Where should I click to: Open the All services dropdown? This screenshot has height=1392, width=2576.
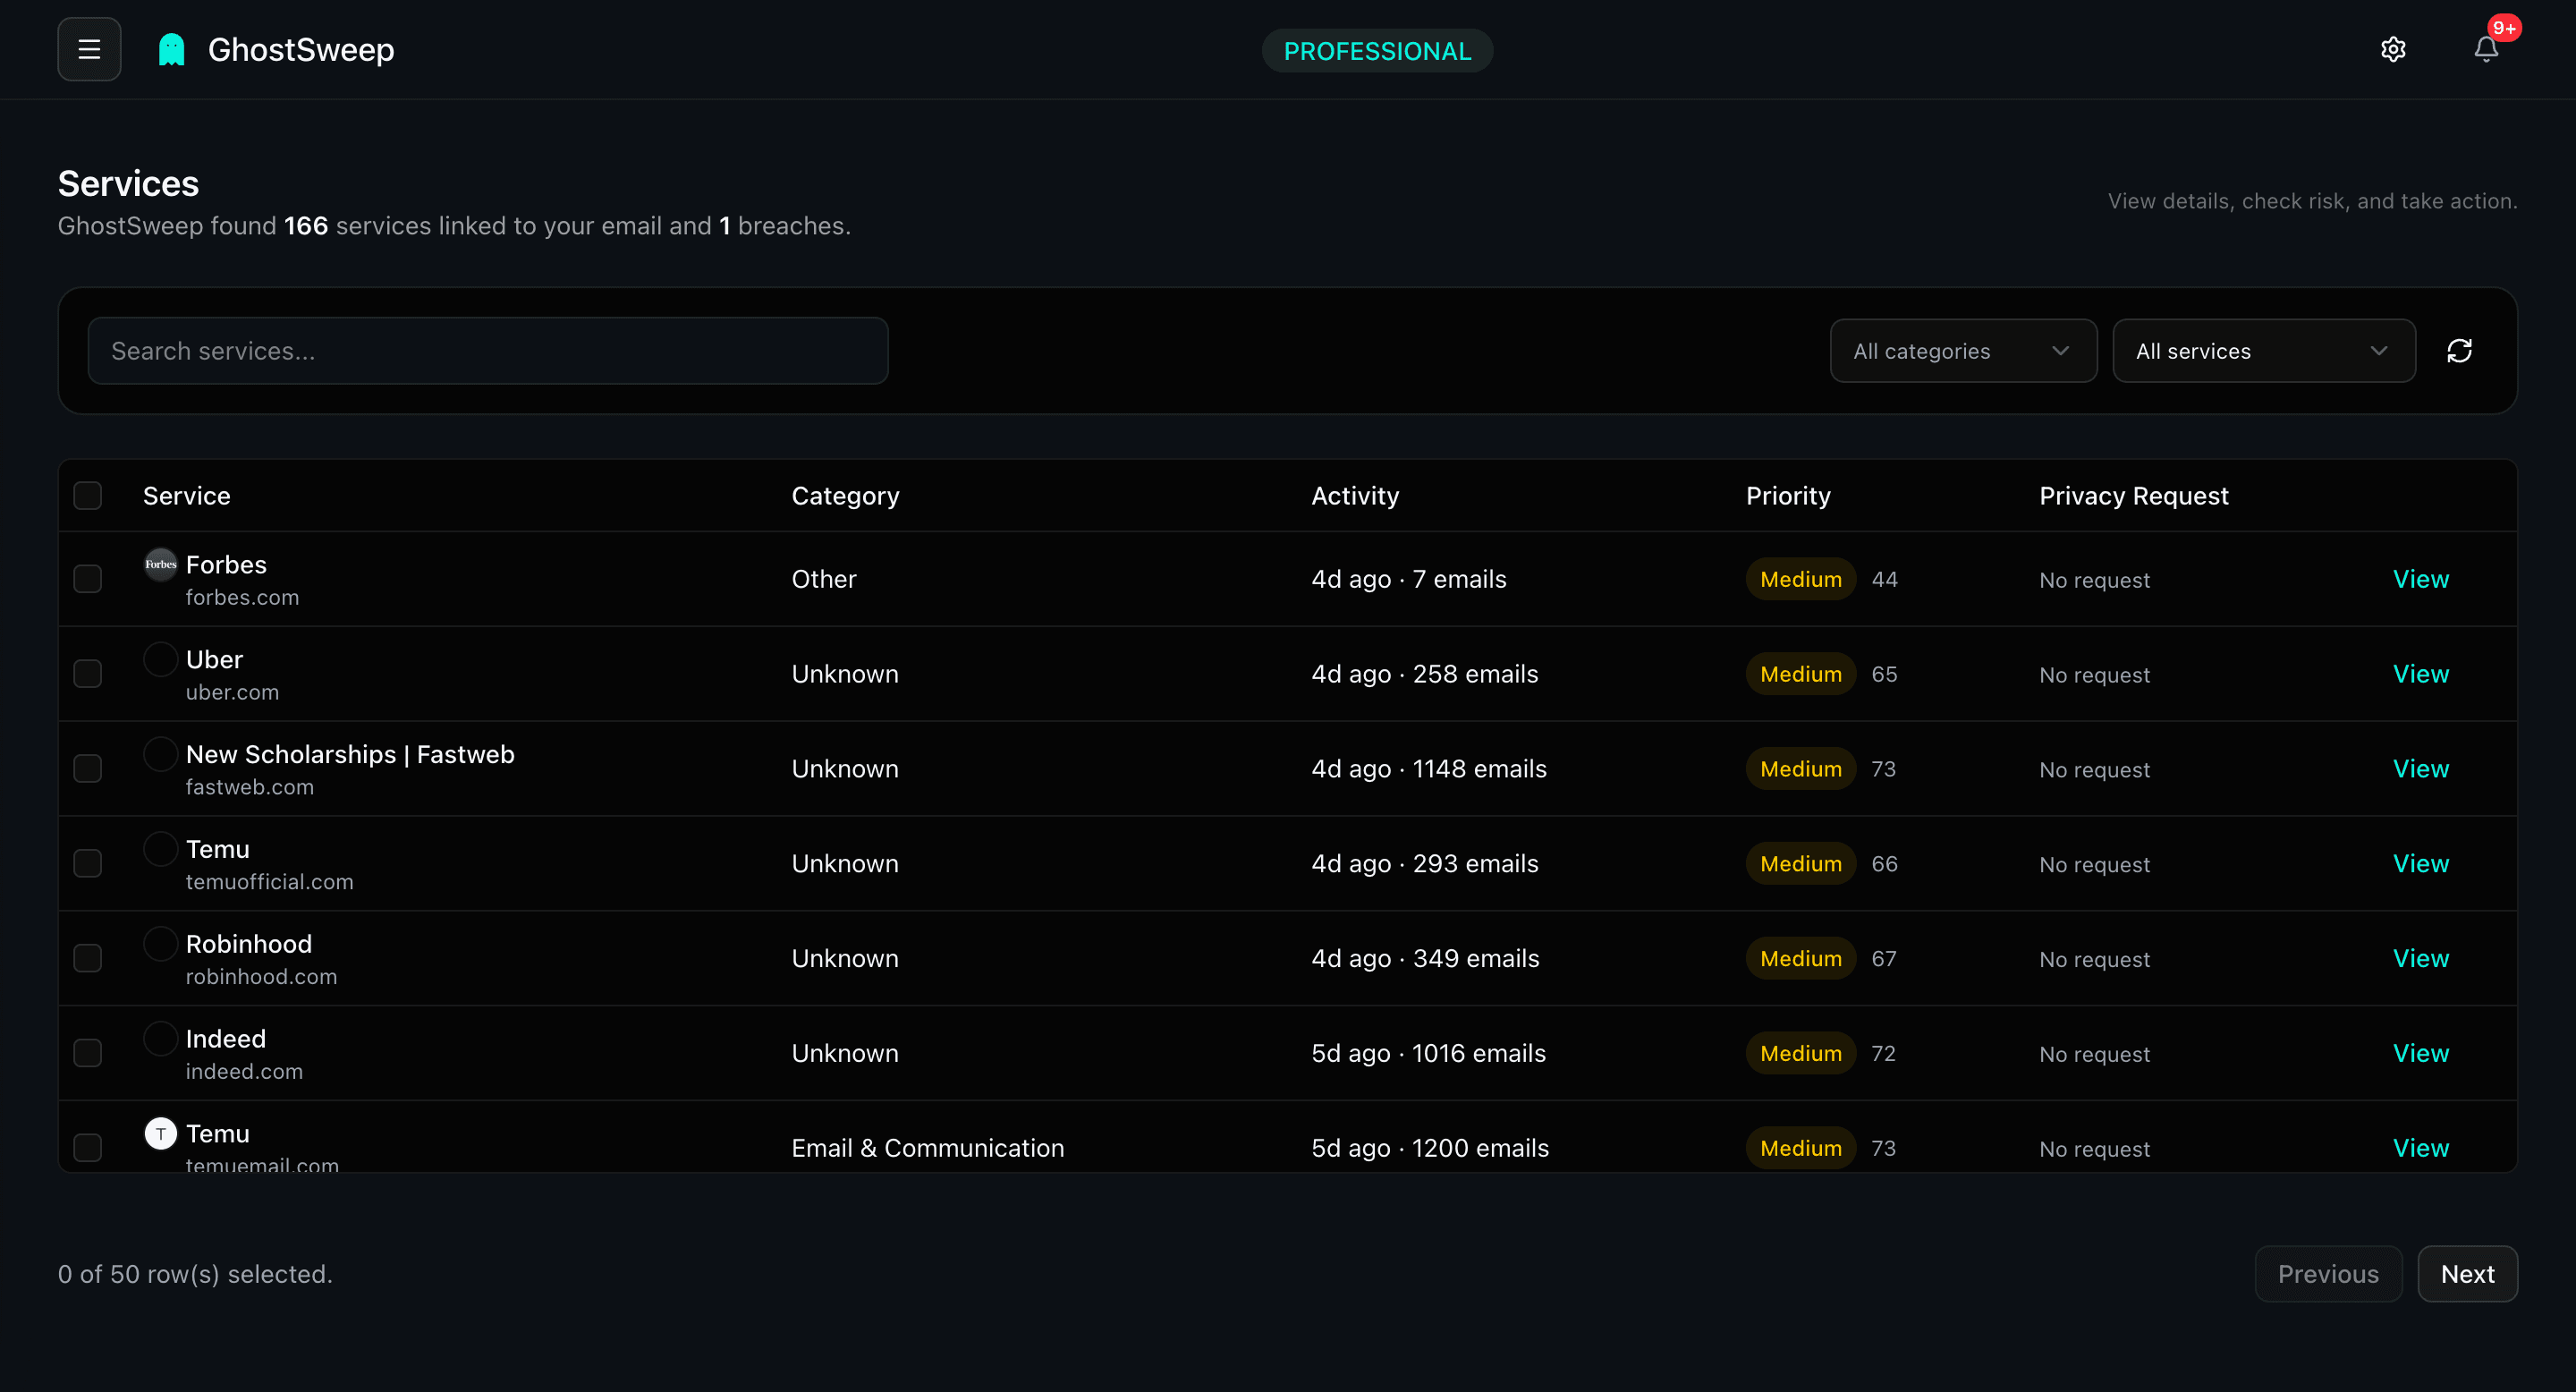point(2264,350)
